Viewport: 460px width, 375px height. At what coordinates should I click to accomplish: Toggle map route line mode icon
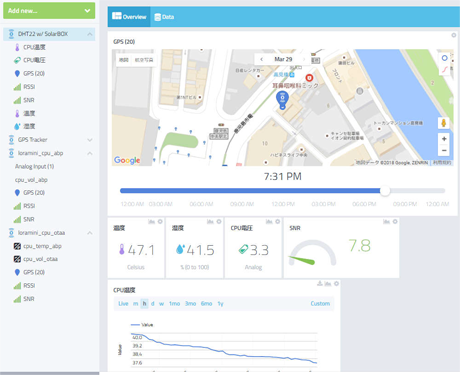pyautogui.click(x=444, y=69)
